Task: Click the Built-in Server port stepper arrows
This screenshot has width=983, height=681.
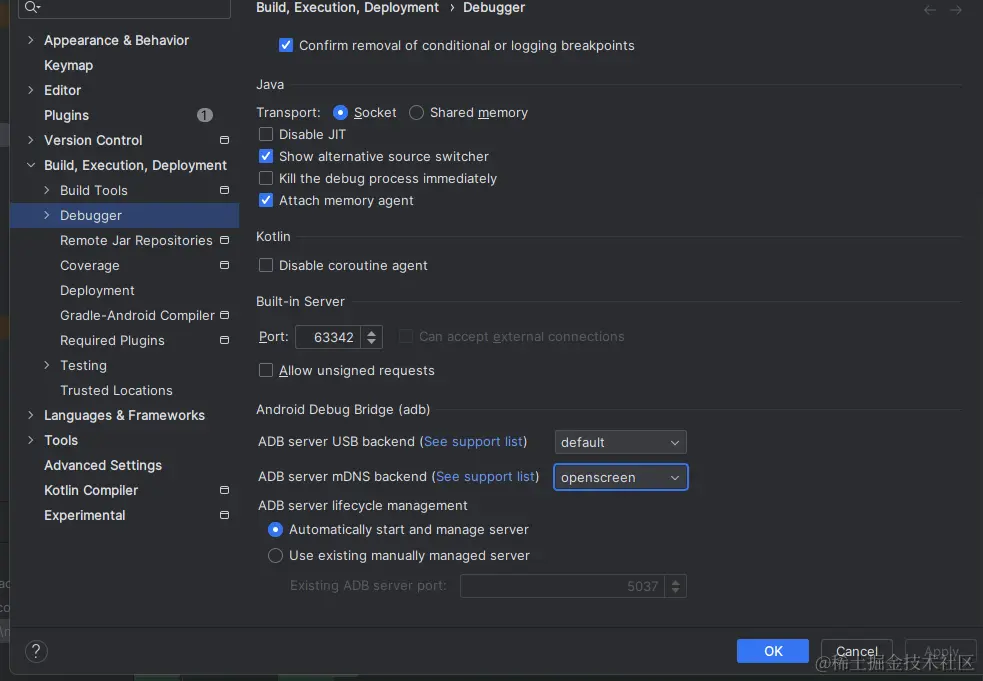Action: coord(371,337)
